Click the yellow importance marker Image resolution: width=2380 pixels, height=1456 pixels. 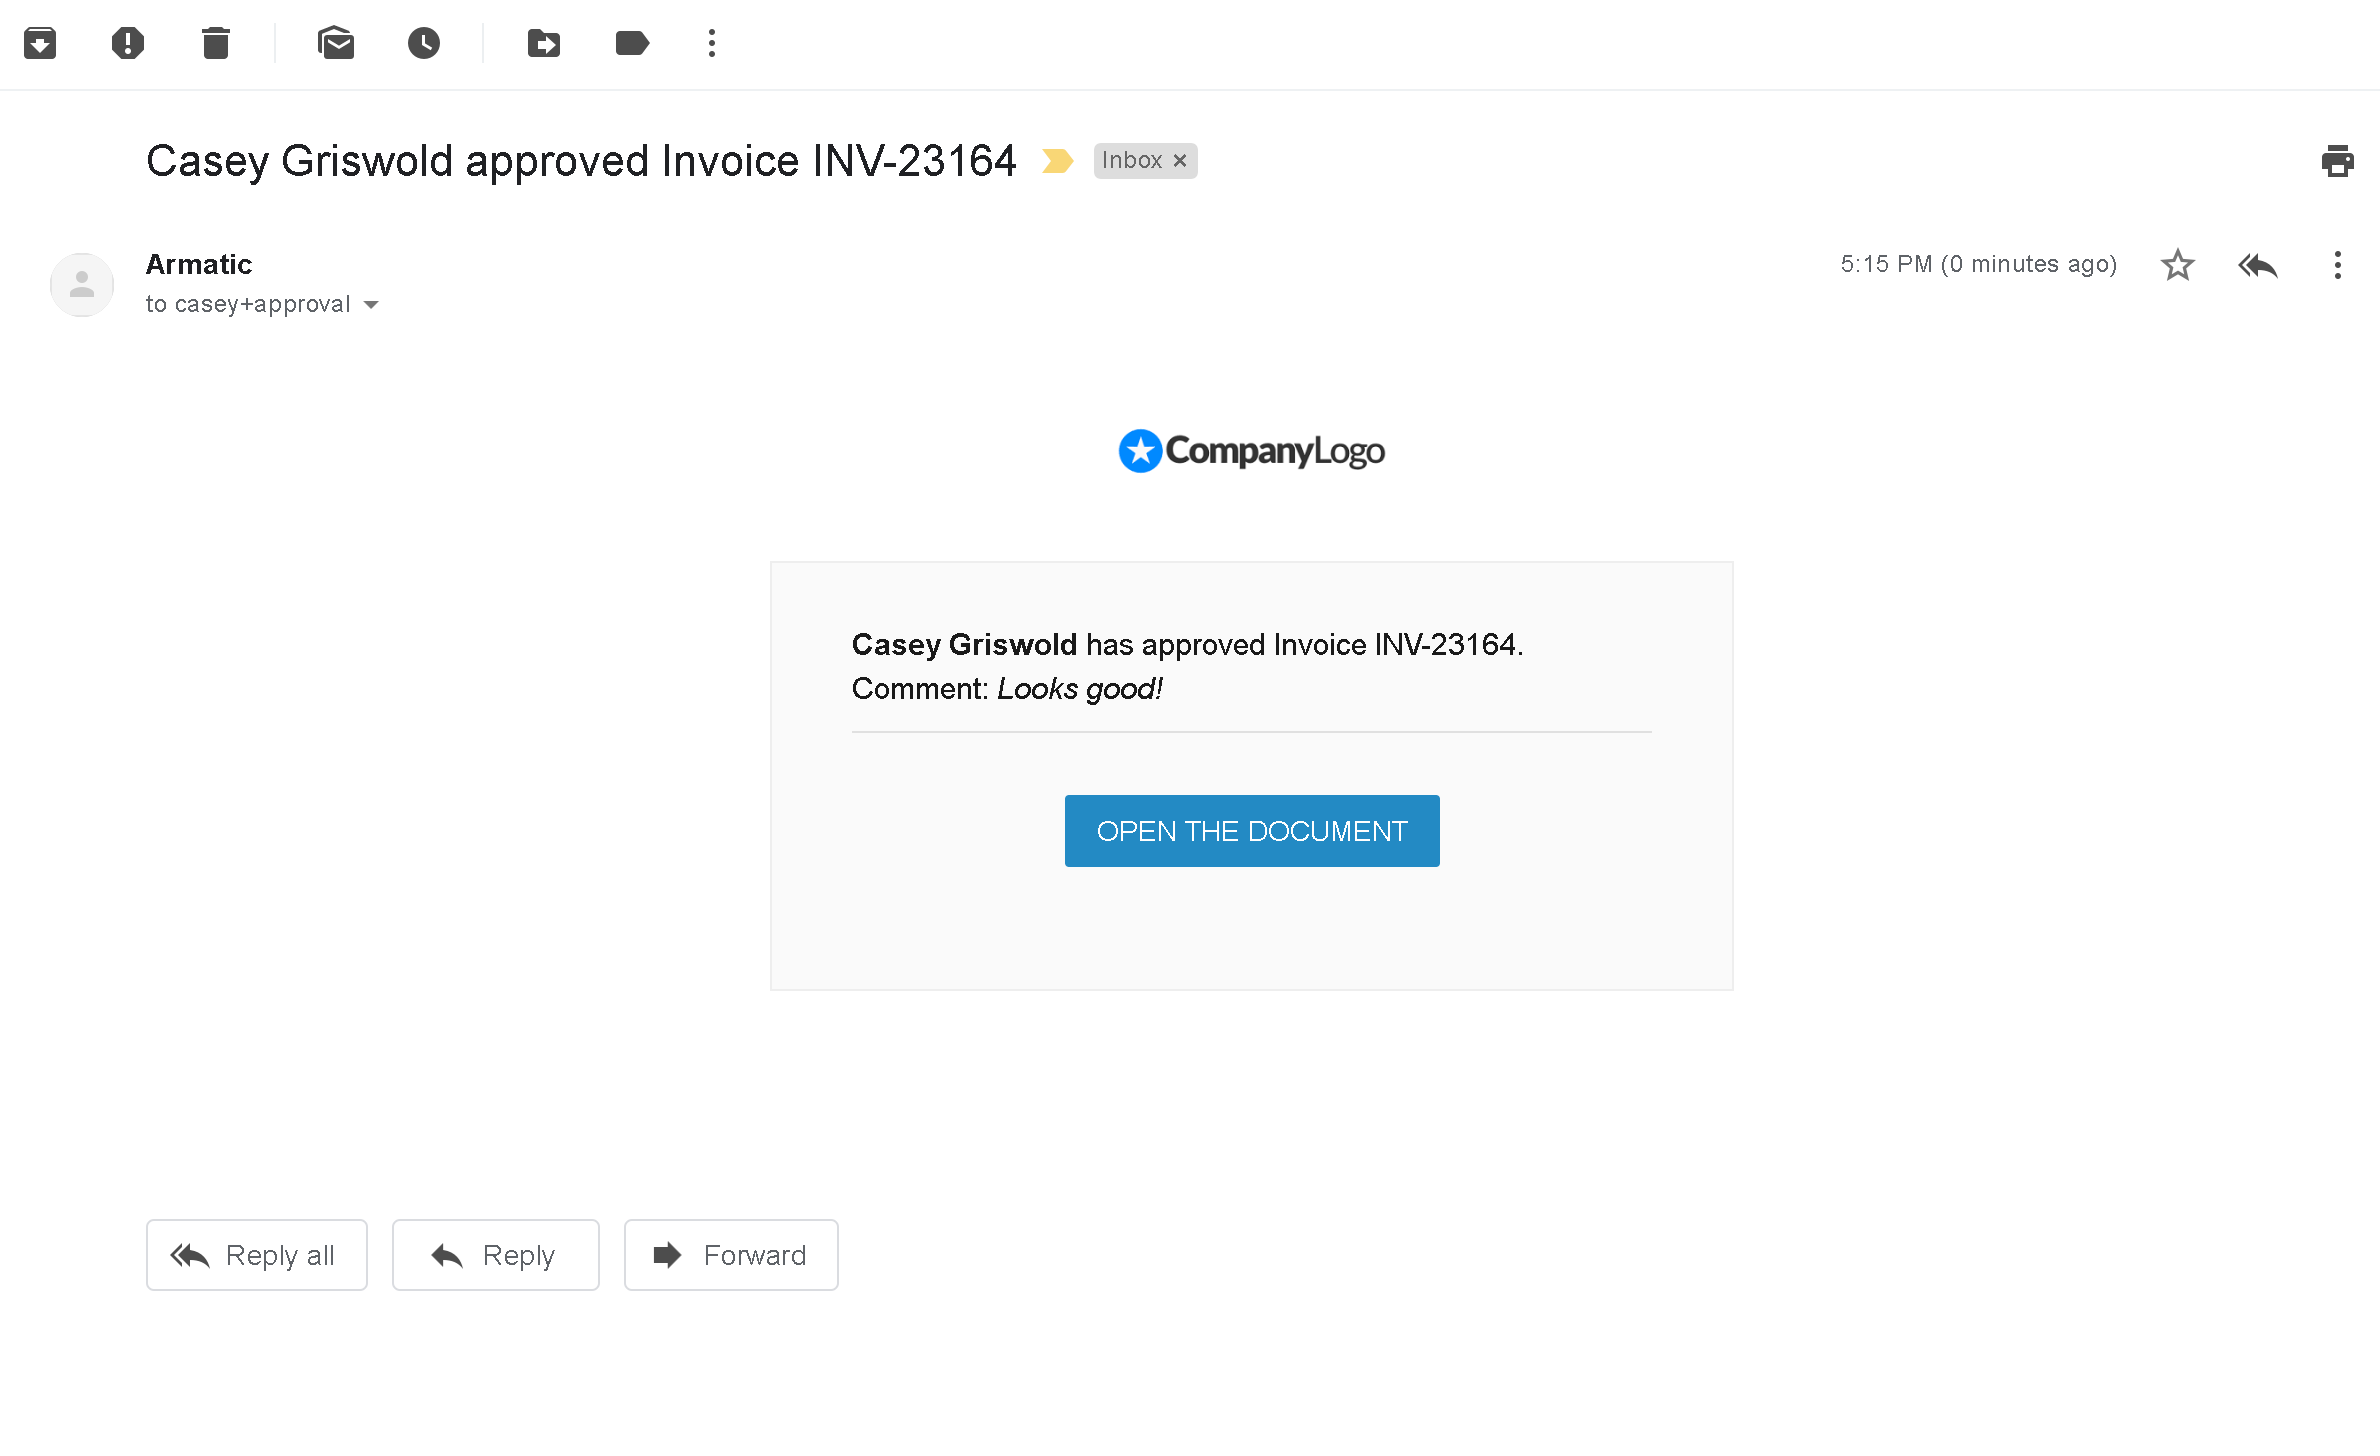pyautogui.click(x=1057, y=160)
